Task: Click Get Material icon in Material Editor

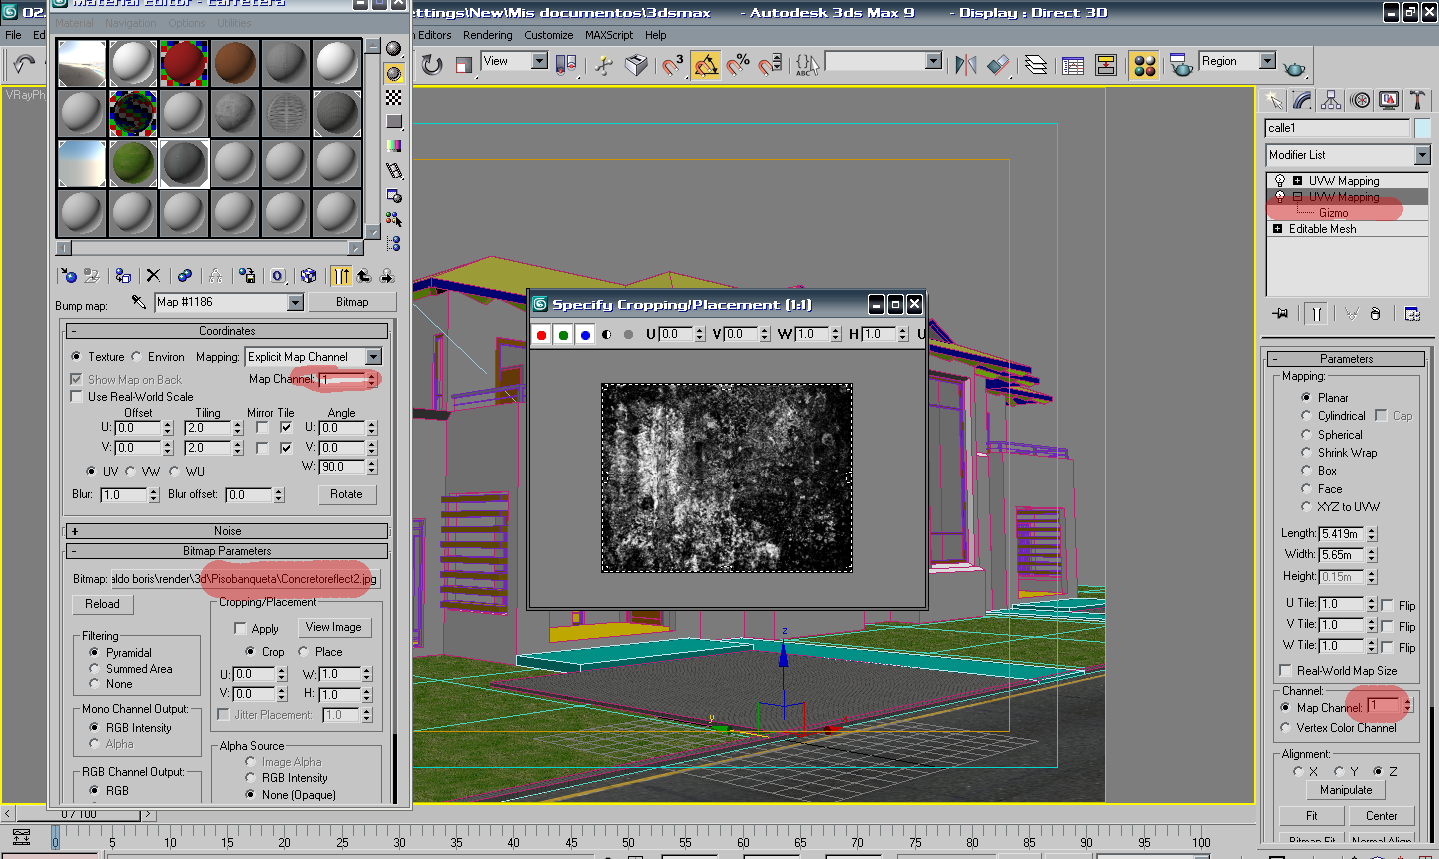Action: pos(68,275)
